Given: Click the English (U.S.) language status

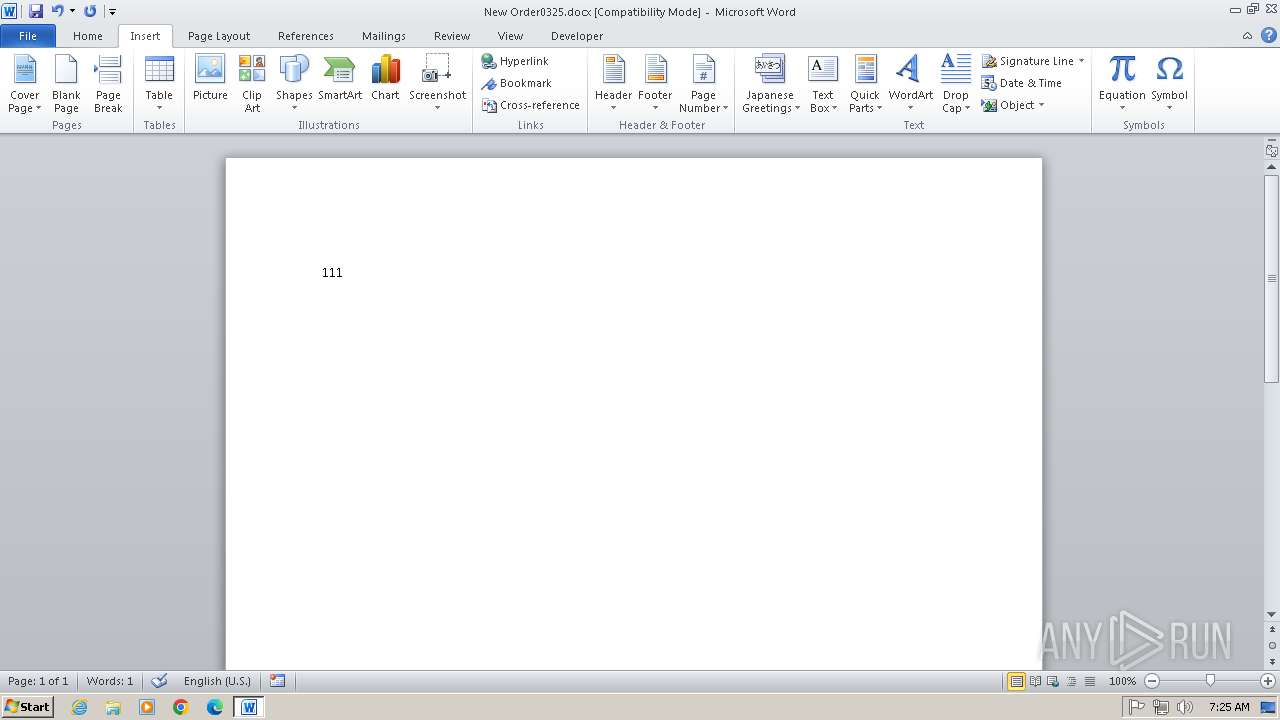Looking at the screenshot, I should coord(217,681).
